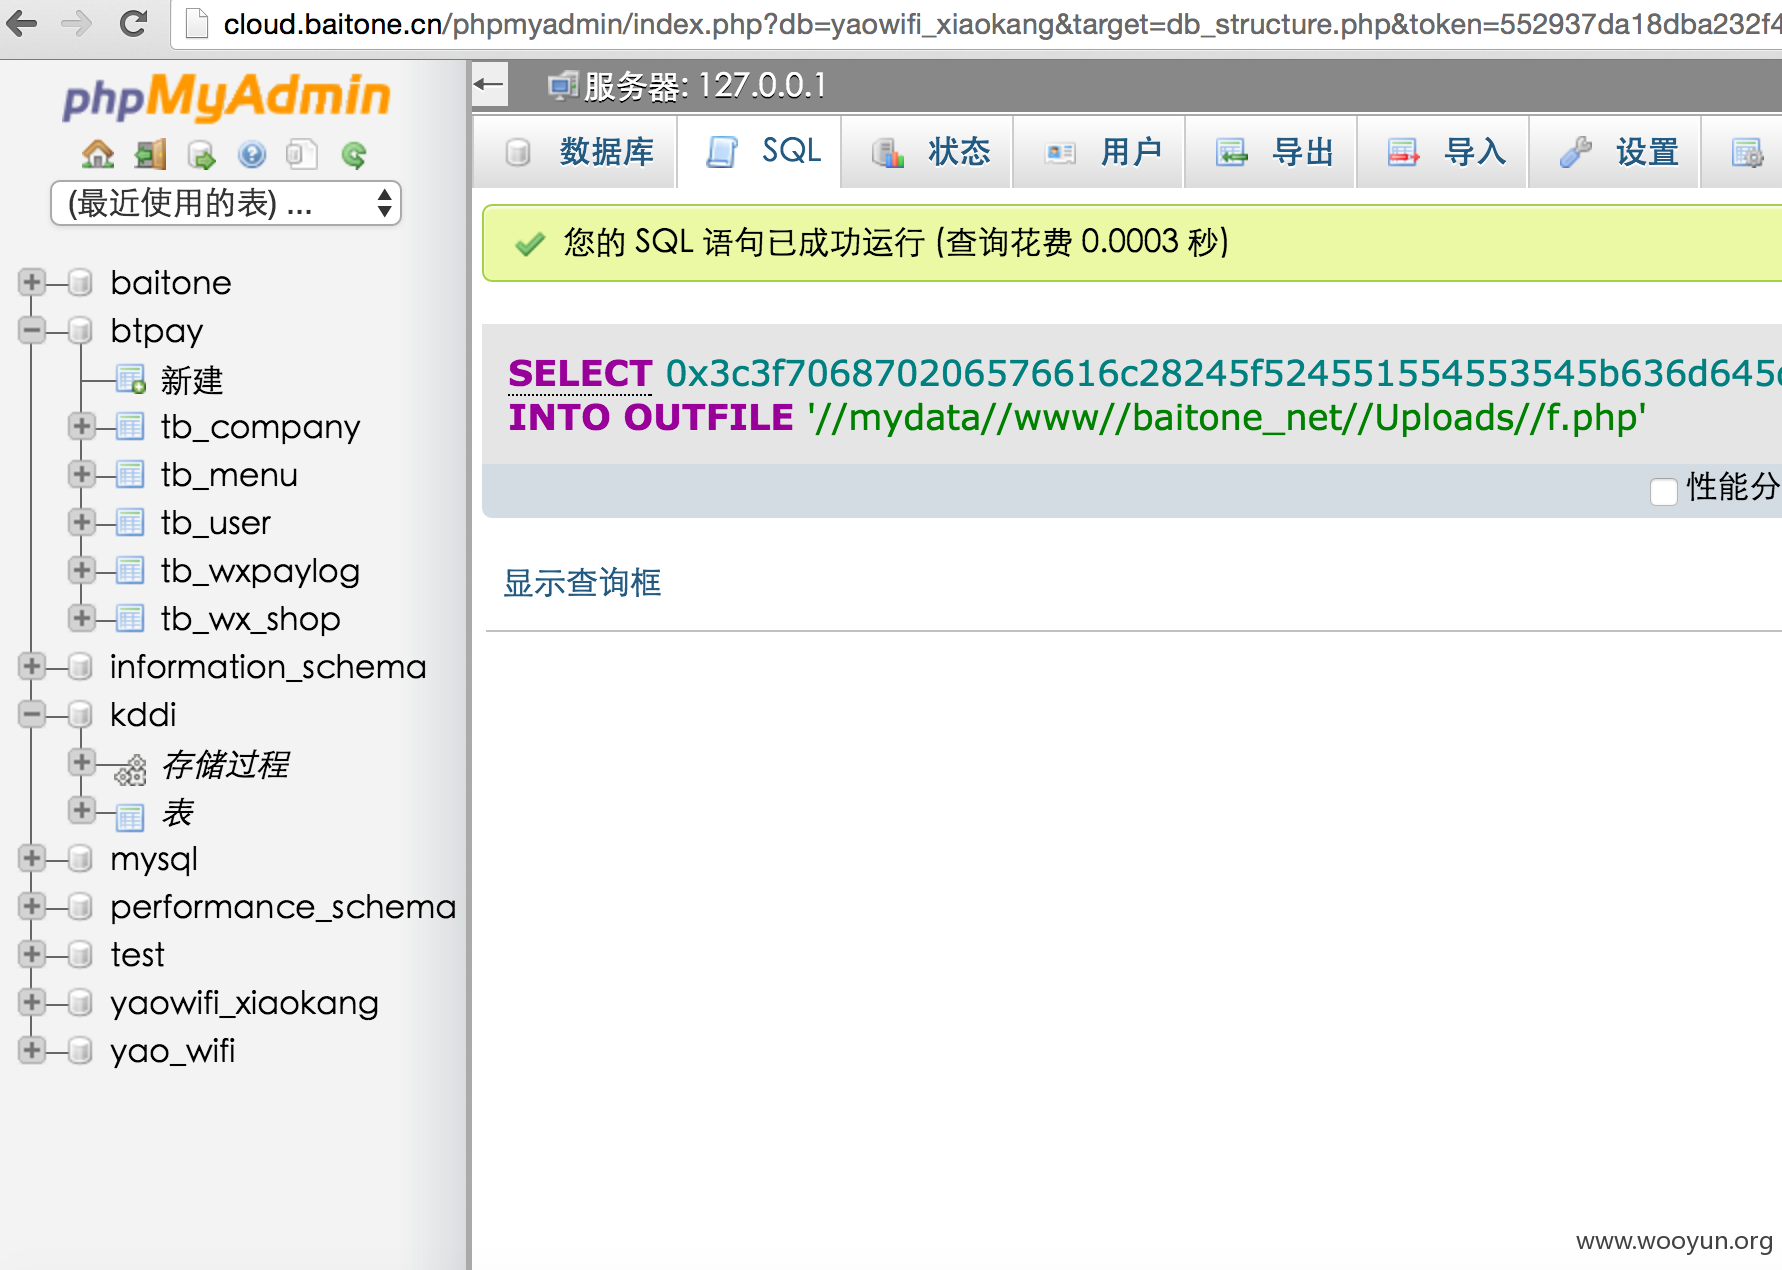The image size is (1782, 1270).
Task: Expand the 存储过程 stored procedures node
Action: click(82, 762)
